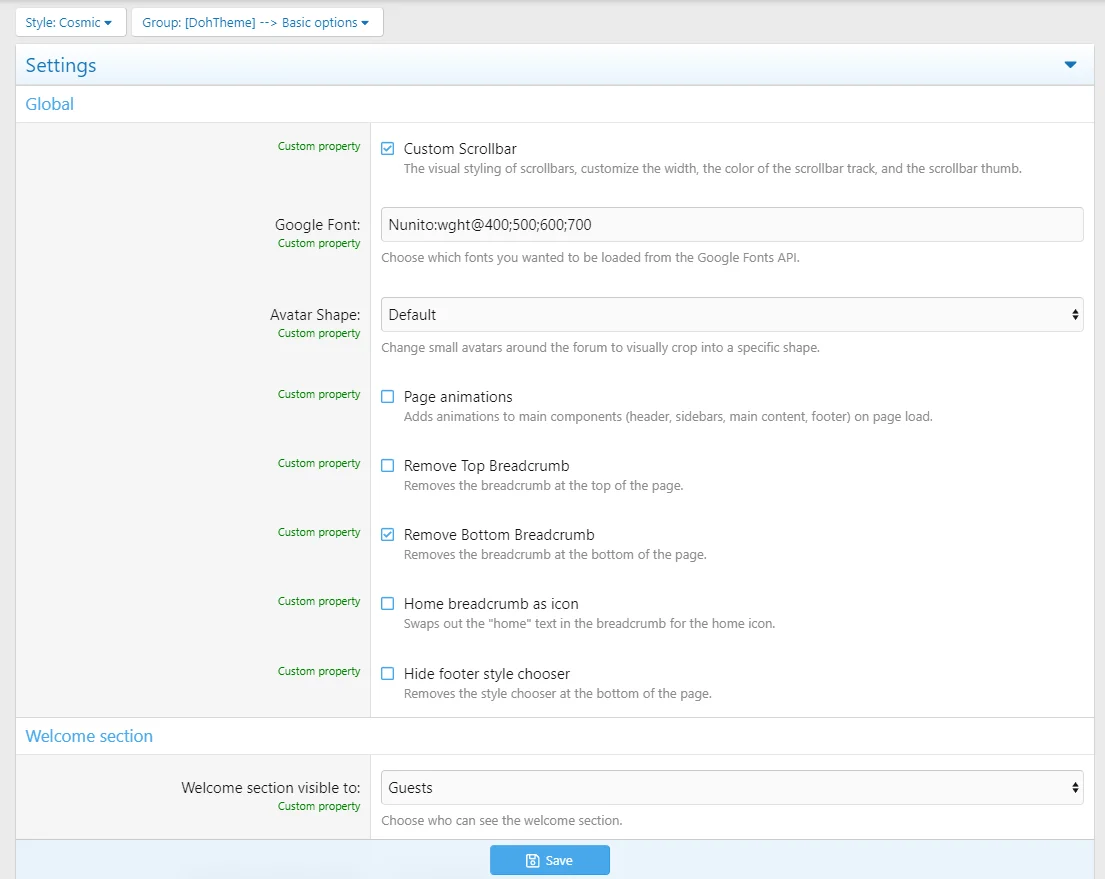Click the Page animations label text
The width and height of the screenshot is (1105, 879).
[458, 397]
